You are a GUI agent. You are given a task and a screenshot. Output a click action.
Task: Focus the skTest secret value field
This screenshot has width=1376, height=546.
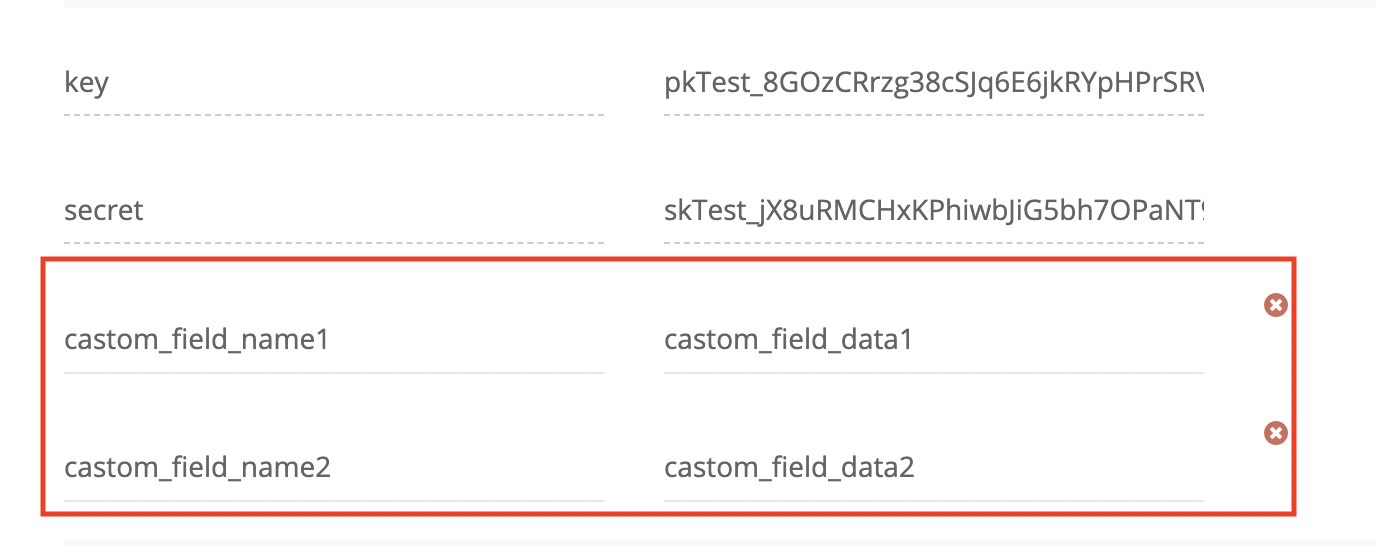click(934, 212)
